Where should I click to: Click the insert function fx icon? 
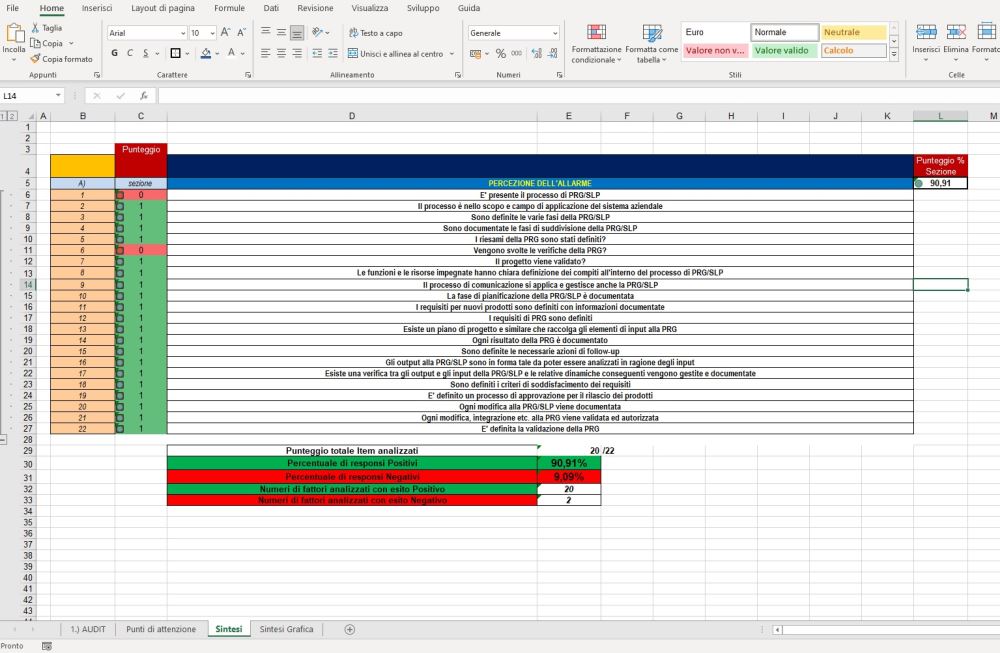click(144, 96)
